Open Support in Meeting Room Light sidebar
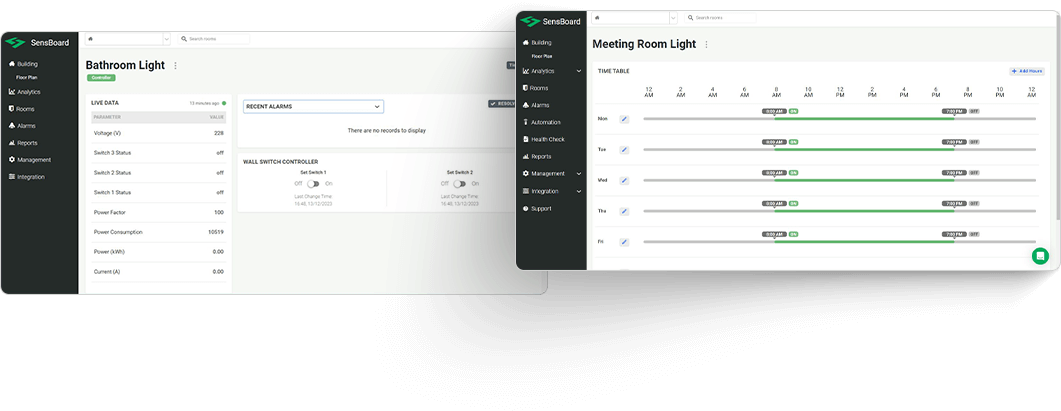This screenshot has height=411, width=1061. 537,209
